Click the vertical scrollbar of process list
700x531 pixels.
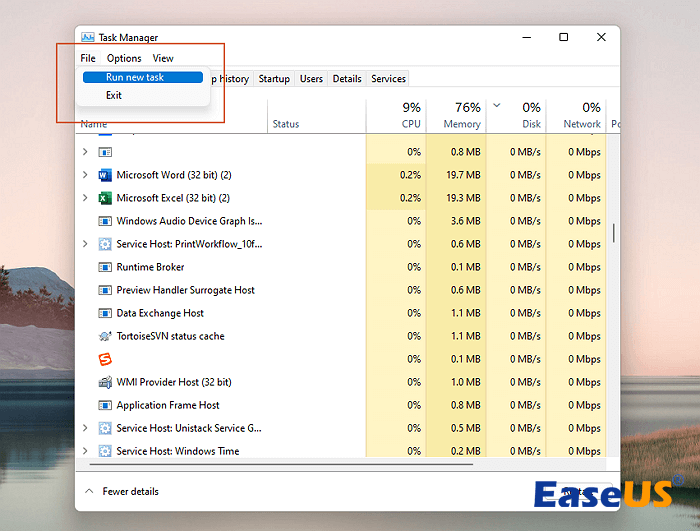[x=613, y=233]
